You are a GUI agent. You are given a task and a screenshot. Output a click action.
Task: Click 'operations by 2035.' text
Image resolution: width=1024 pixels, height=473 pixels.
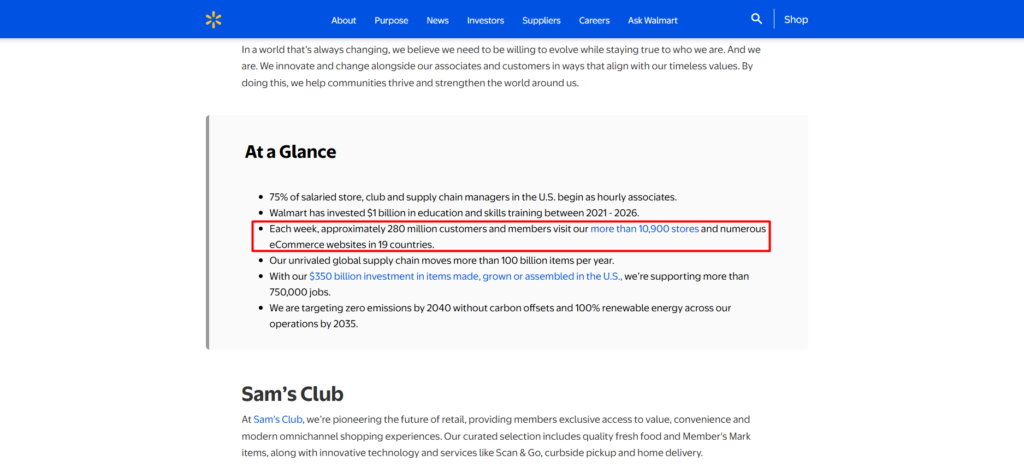313,323
